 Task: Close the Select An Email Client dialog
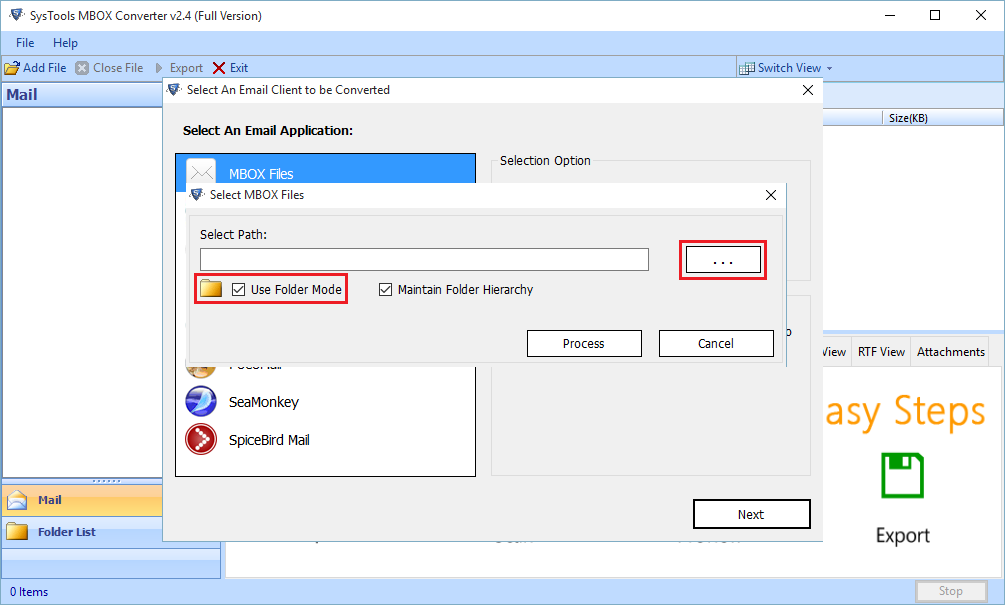[x=808, y=90]
